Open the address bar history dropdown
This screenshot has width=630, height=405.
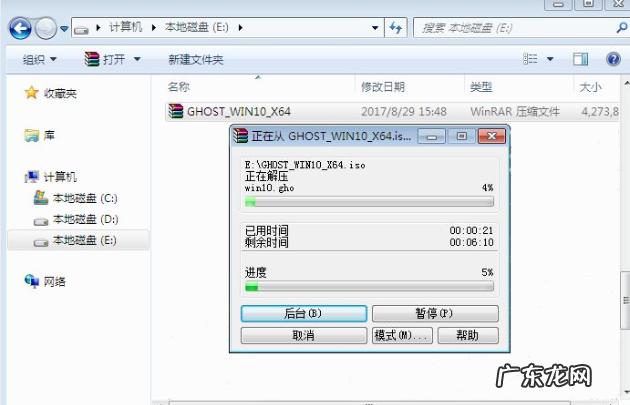click(375, 28)
